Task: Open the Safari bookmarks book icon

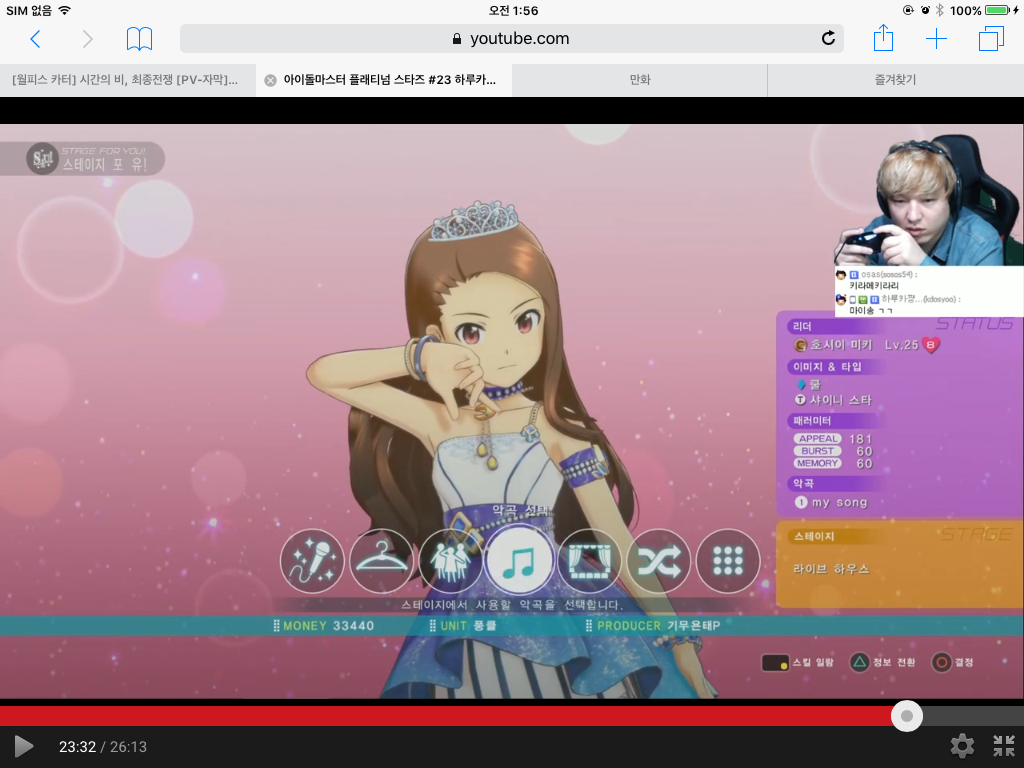Action: point(139,39)
